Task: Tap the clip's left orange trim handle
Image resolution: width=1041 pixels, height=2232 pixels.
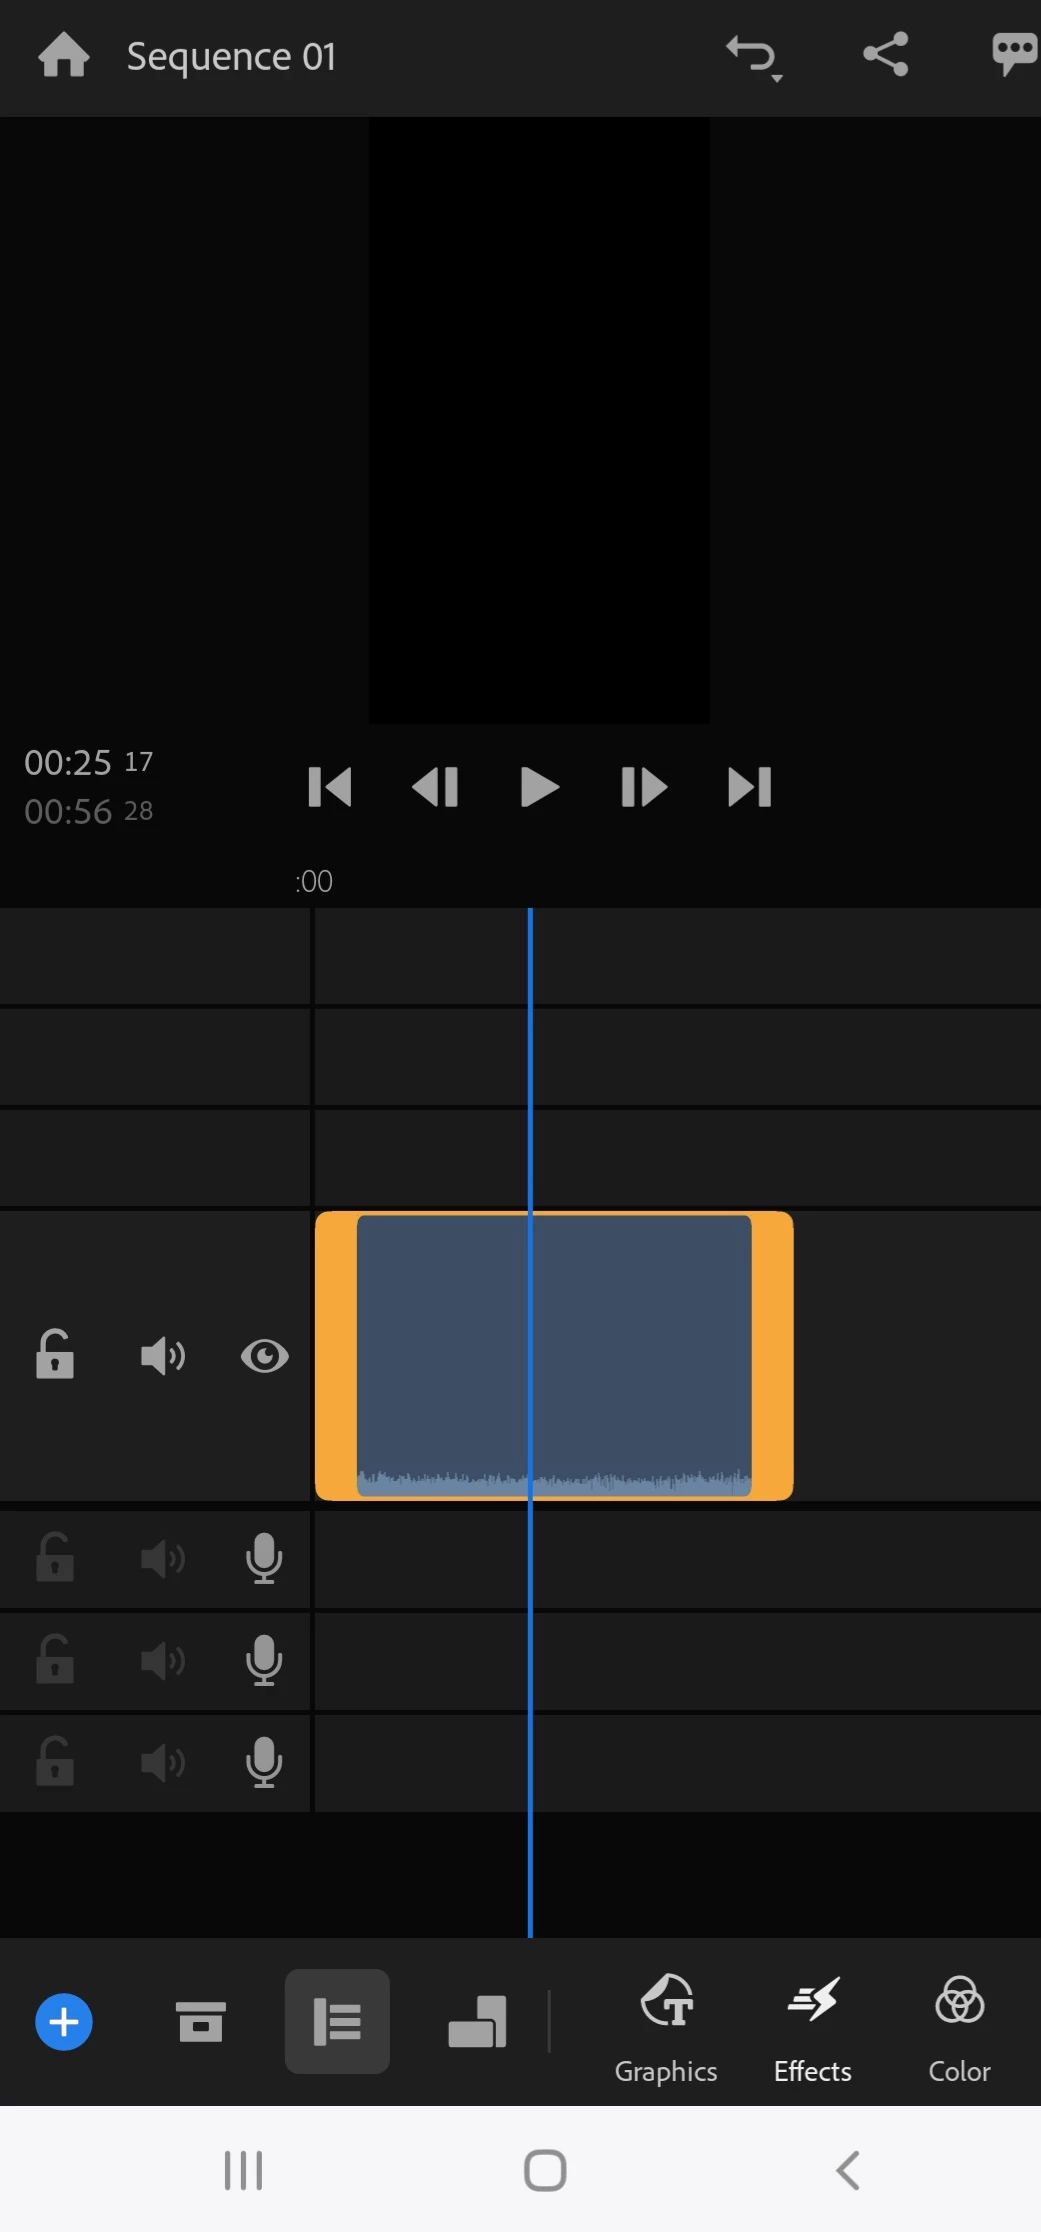Action: click(x=336, y=1356)
